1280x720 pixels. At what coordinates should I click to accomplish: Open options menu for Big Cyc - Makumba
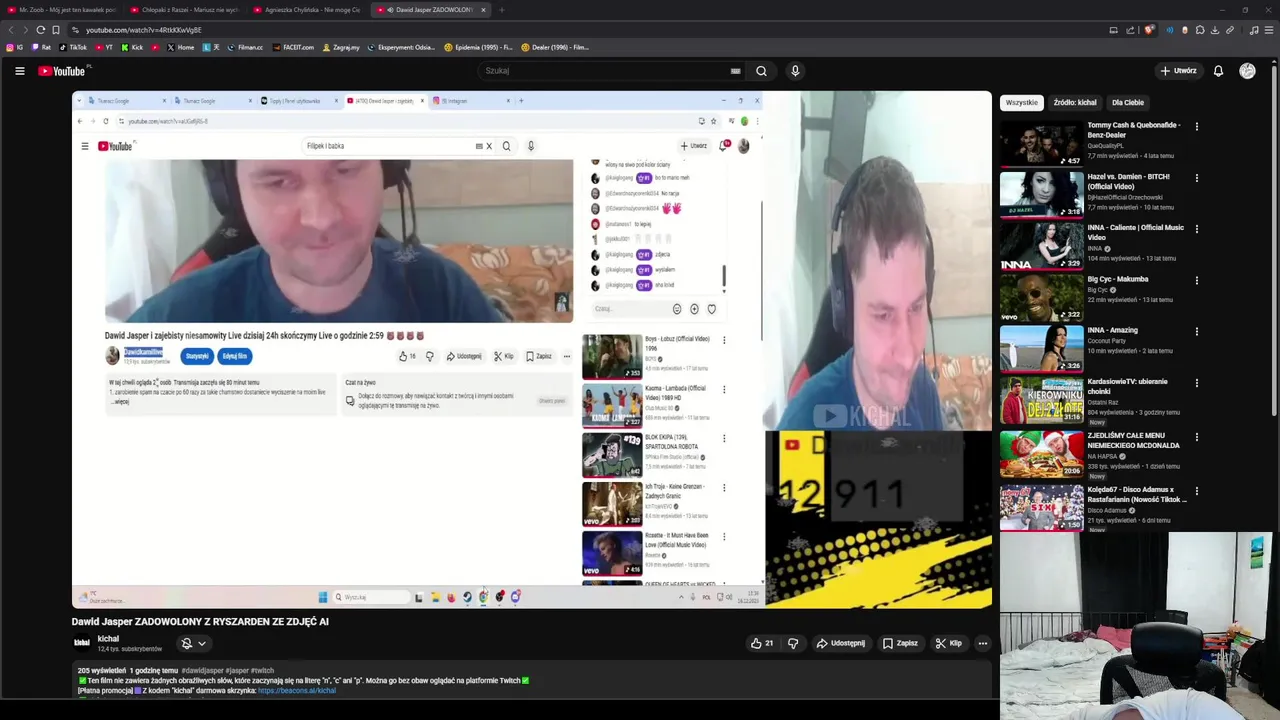1196,281
